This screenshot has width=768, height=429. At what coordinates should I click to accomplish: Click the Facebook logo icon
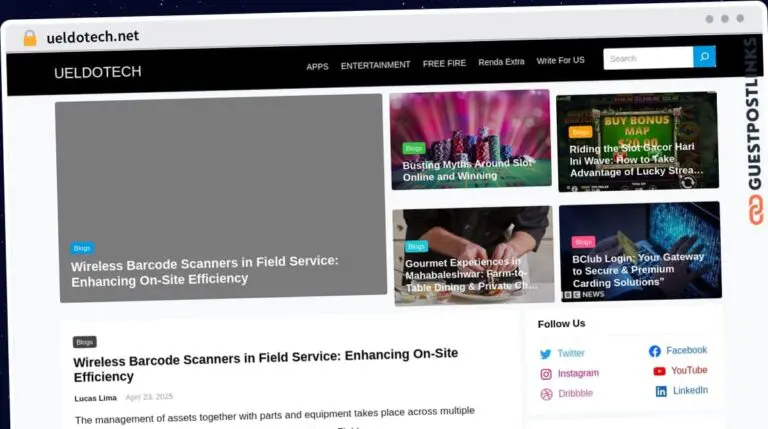(655, 351)
